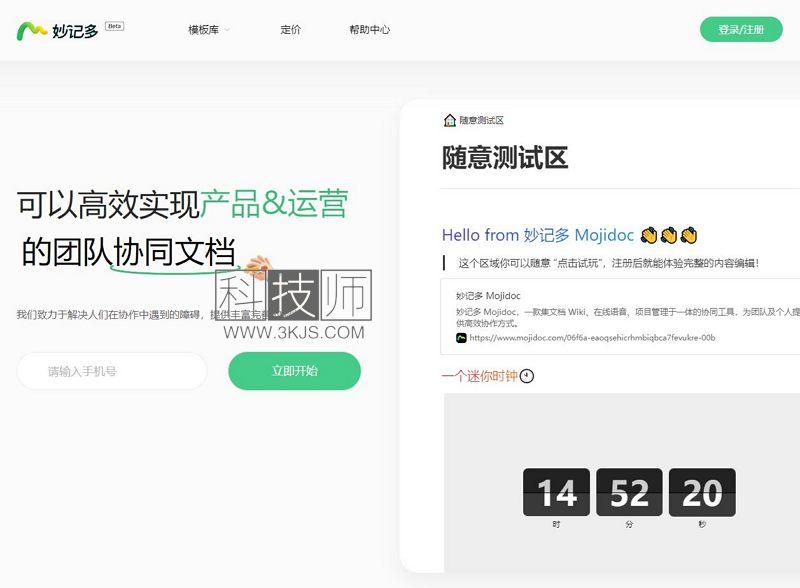Click the seconds flip card showing 20
Viewport: 800px width, 588px height.
point(702,492)
